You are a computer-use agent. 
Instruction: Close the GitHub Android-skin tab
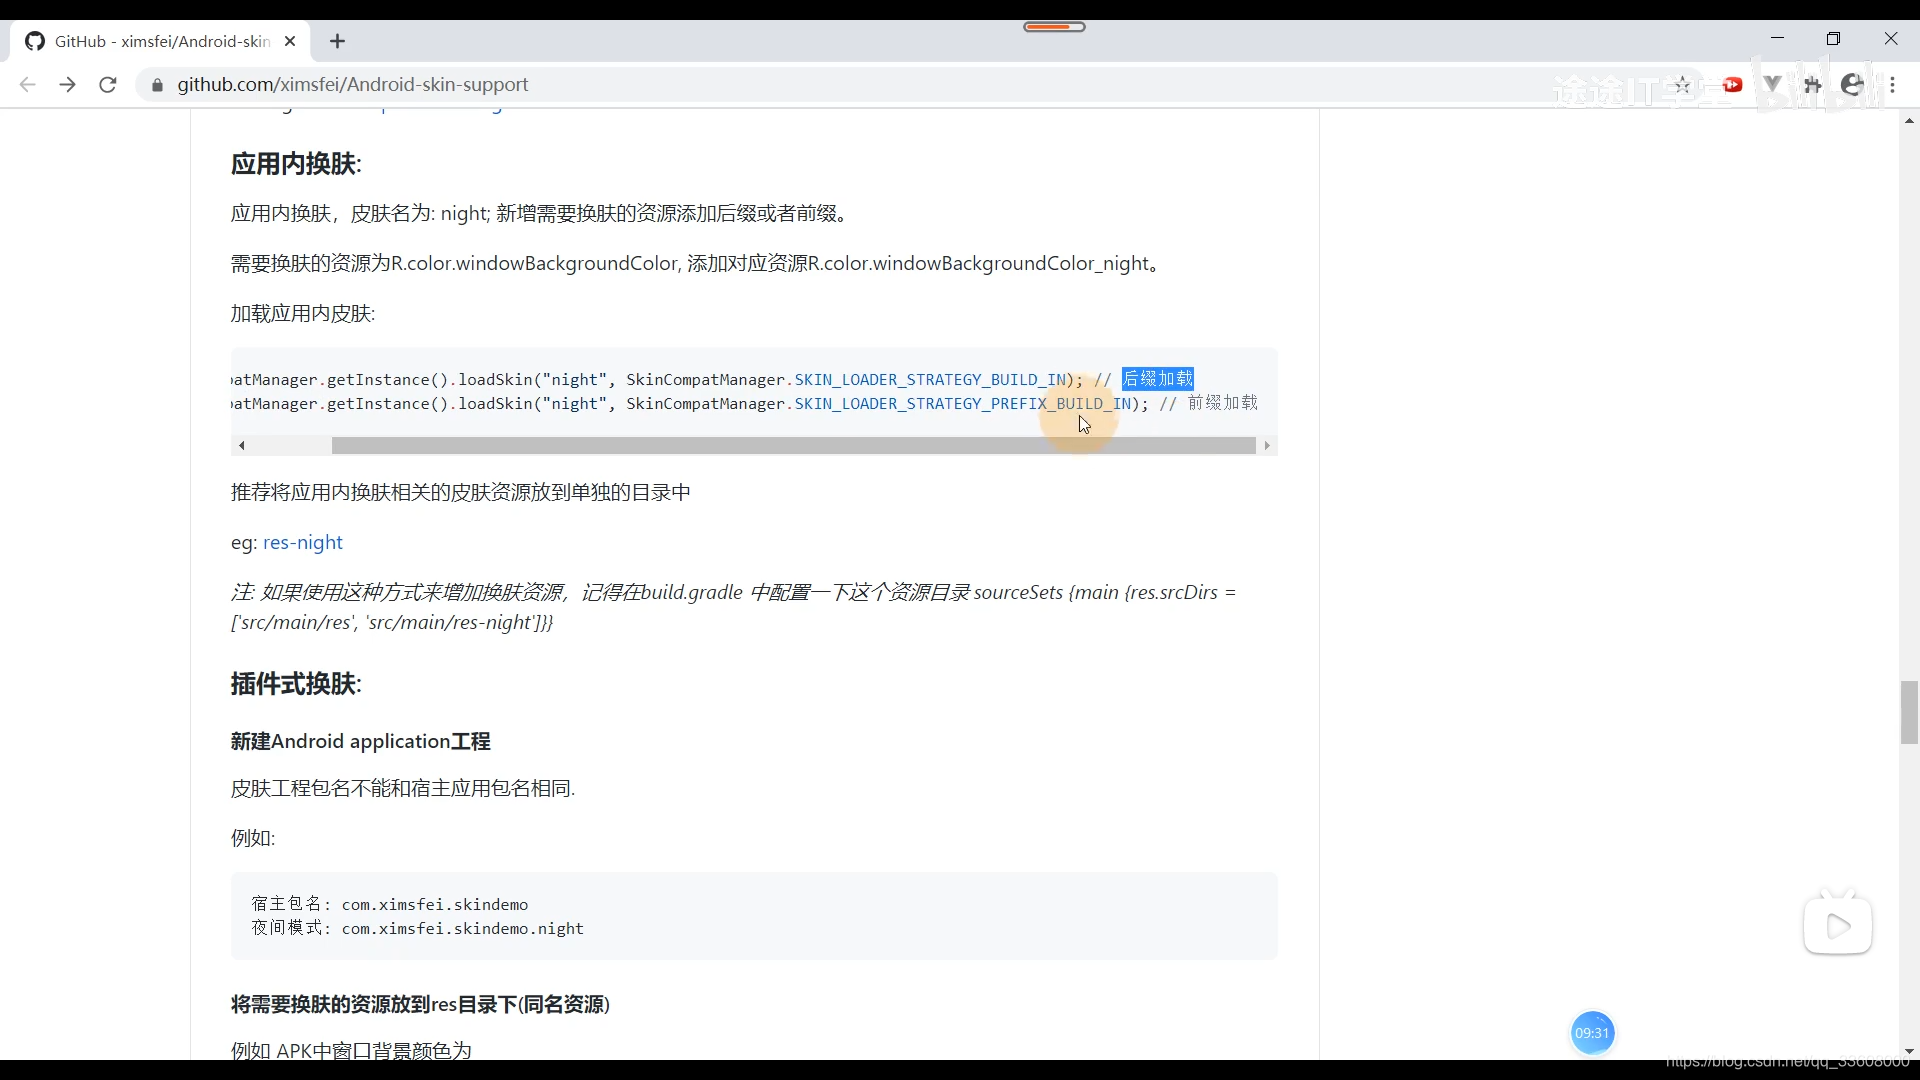pyautogui.click(x=290, y=41)
